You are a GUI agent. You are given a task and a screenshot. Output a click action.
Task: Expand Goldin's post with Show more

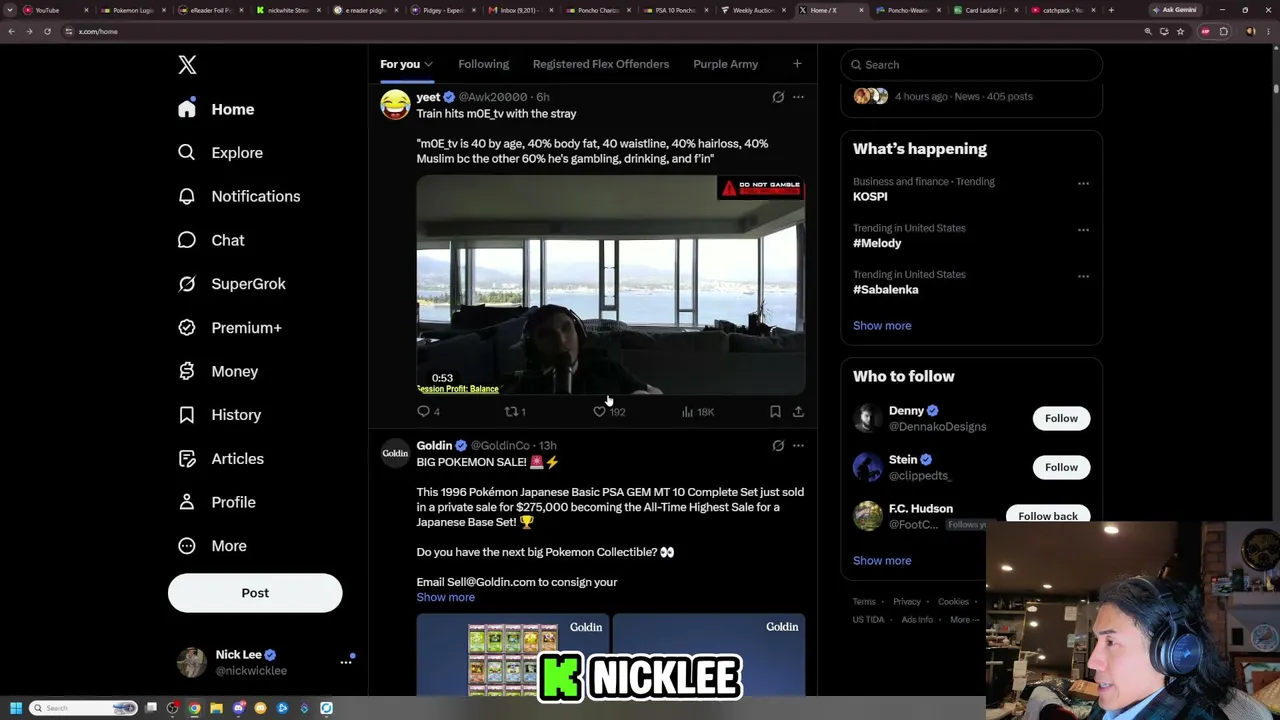coord(445,597)
